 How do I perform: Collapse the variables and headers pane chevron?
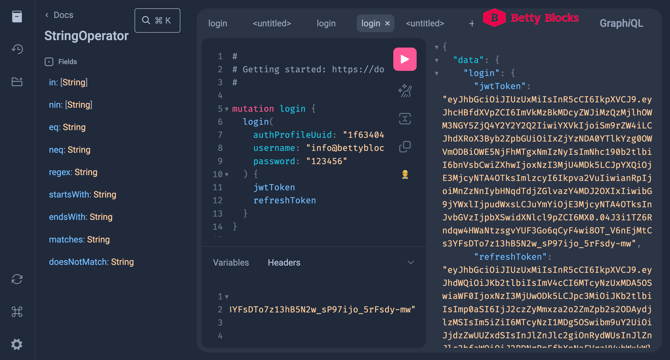click(411, 262)
